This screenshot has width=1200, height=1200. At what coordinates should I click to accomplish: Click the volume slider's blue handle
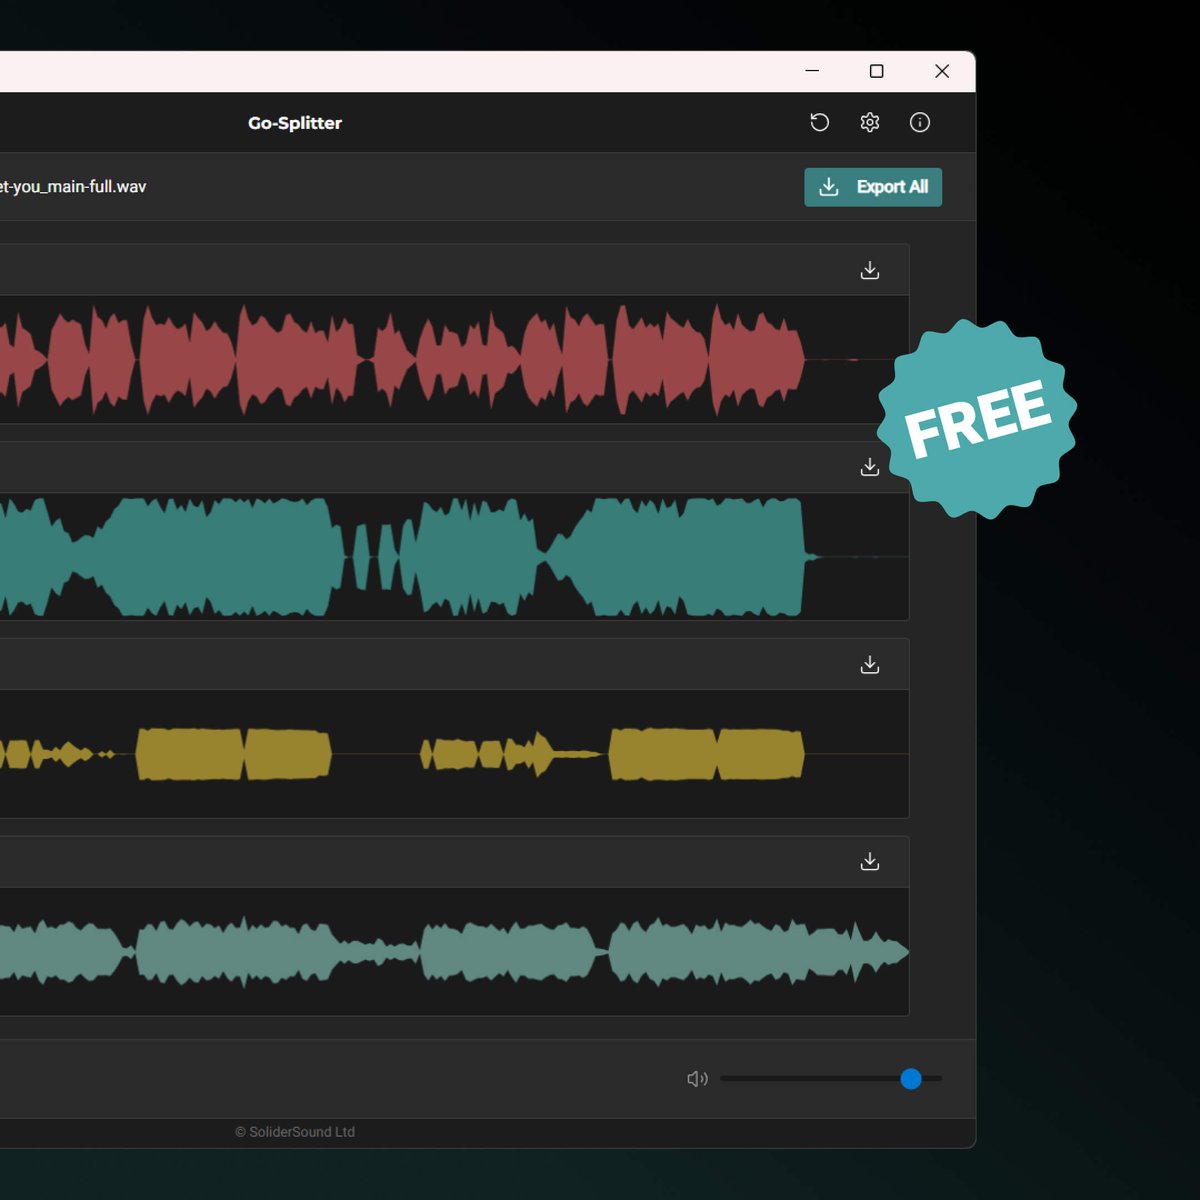(911, 1079)
